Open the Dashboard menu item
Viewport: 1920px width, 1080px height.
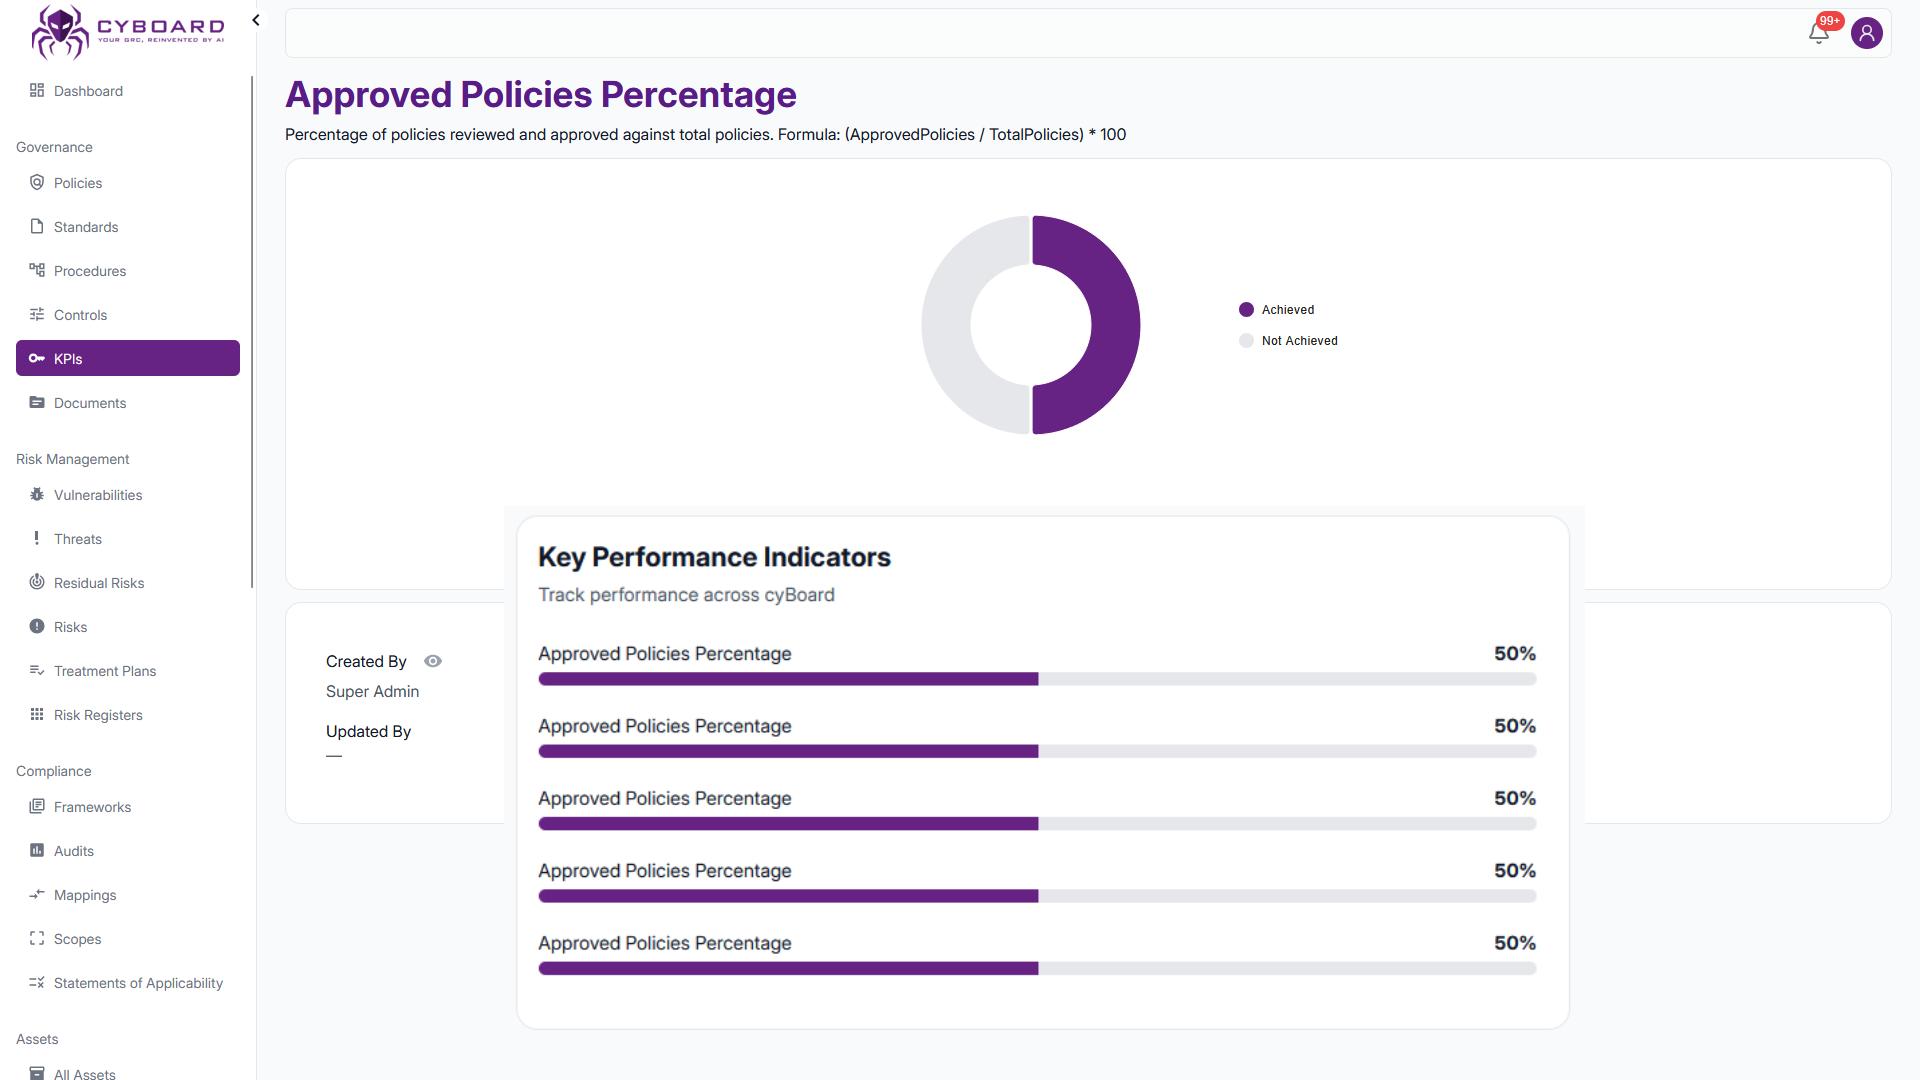click(x=88, y=91)
